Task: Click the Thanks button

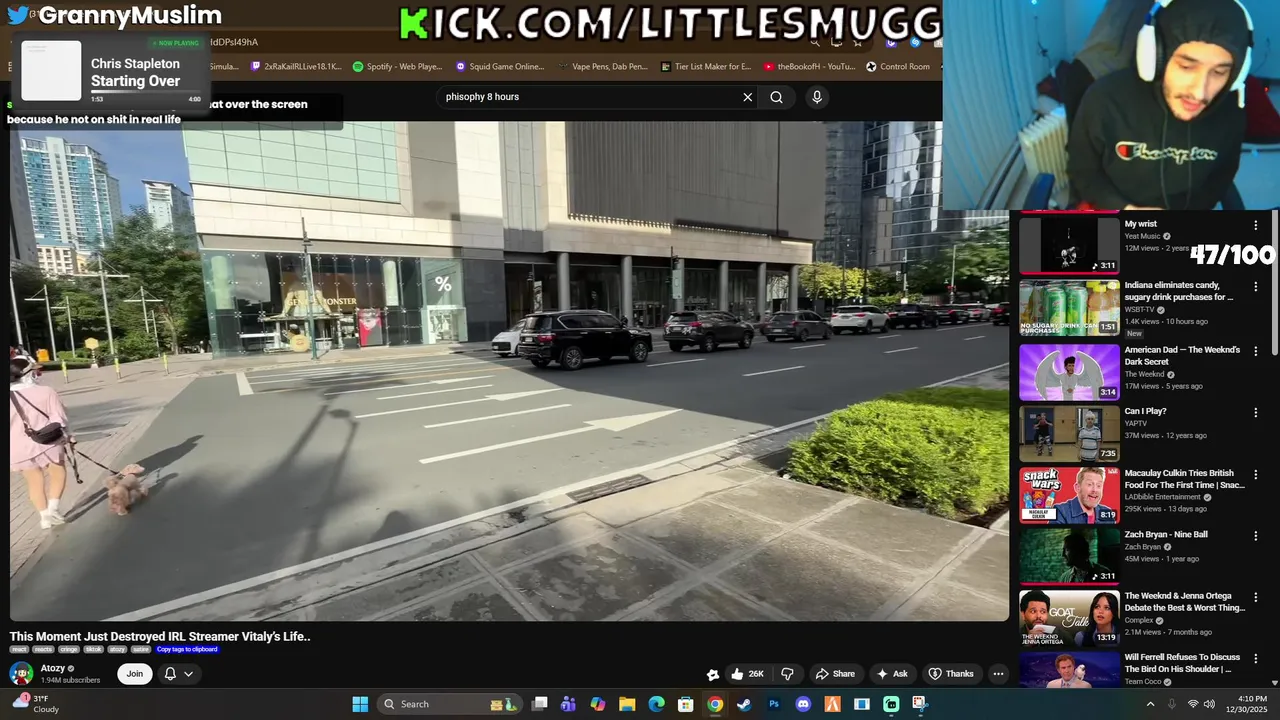Action: point(951,674)
